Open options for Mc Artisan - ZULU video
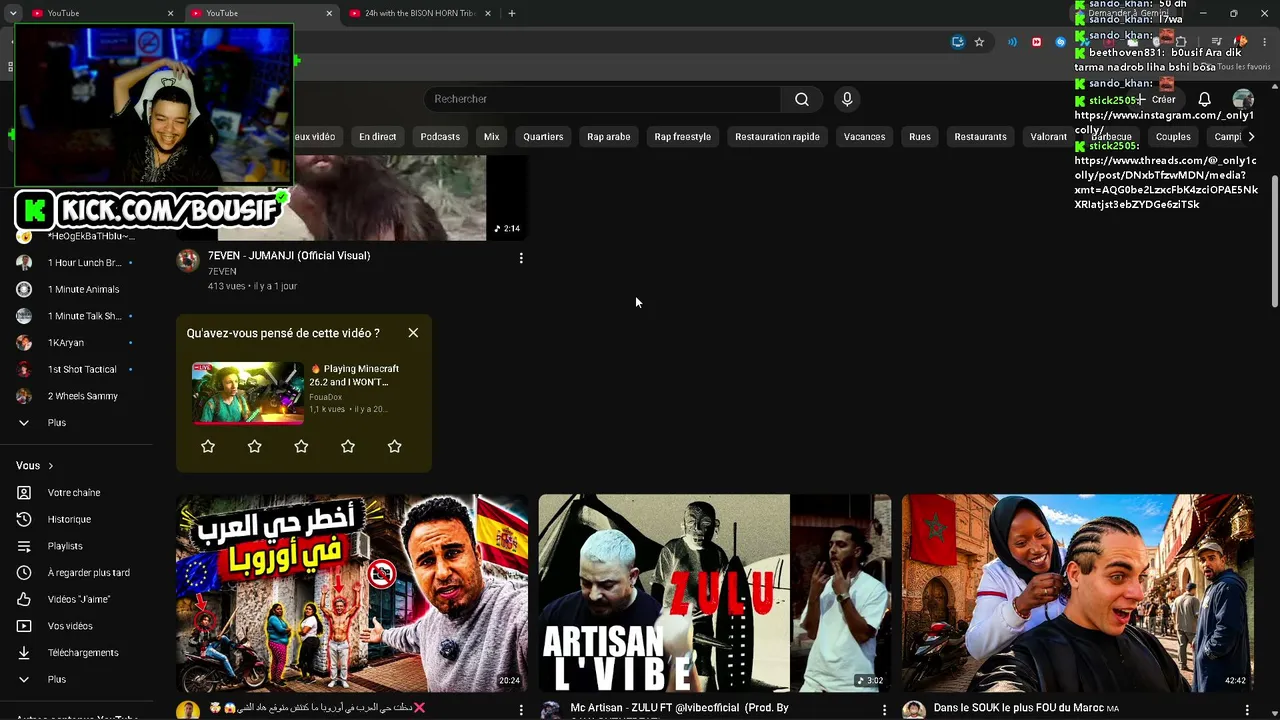1280x720 pixels. [883, 710]
